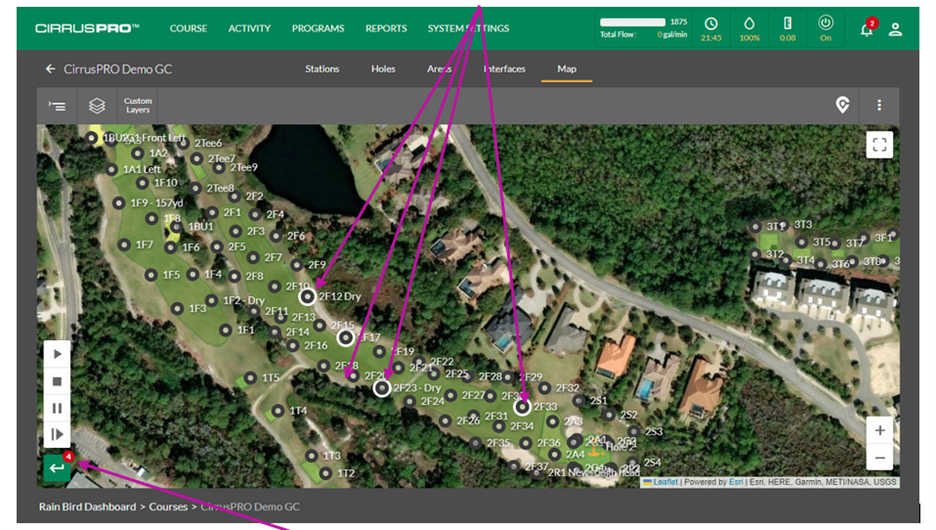Select station marker 1F7
This screenshot has width=936, height=530.
[124, 245]
